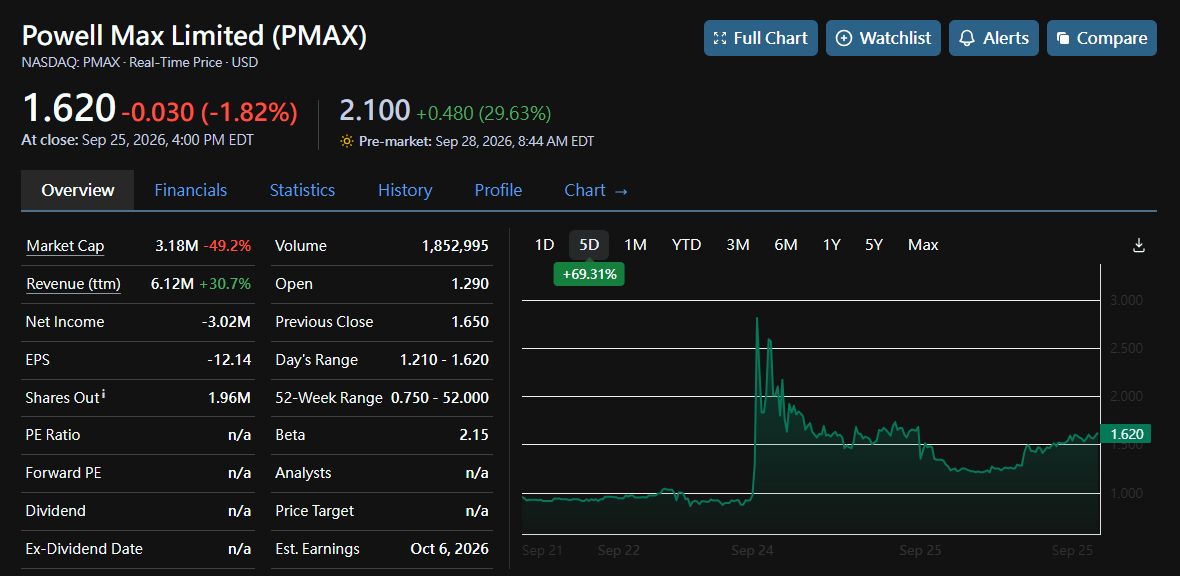Select the 1D chart range

pos(544,245)
